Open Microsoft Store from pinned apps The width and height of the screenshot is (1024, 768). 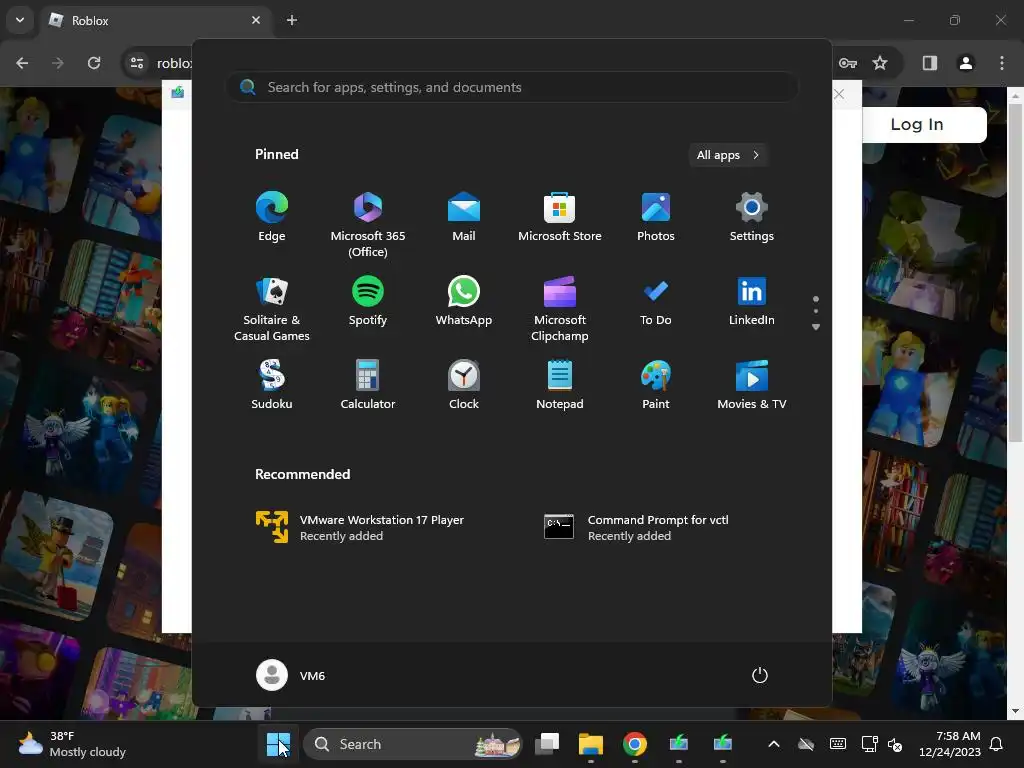pyautogui.click(x=560, y=217)
